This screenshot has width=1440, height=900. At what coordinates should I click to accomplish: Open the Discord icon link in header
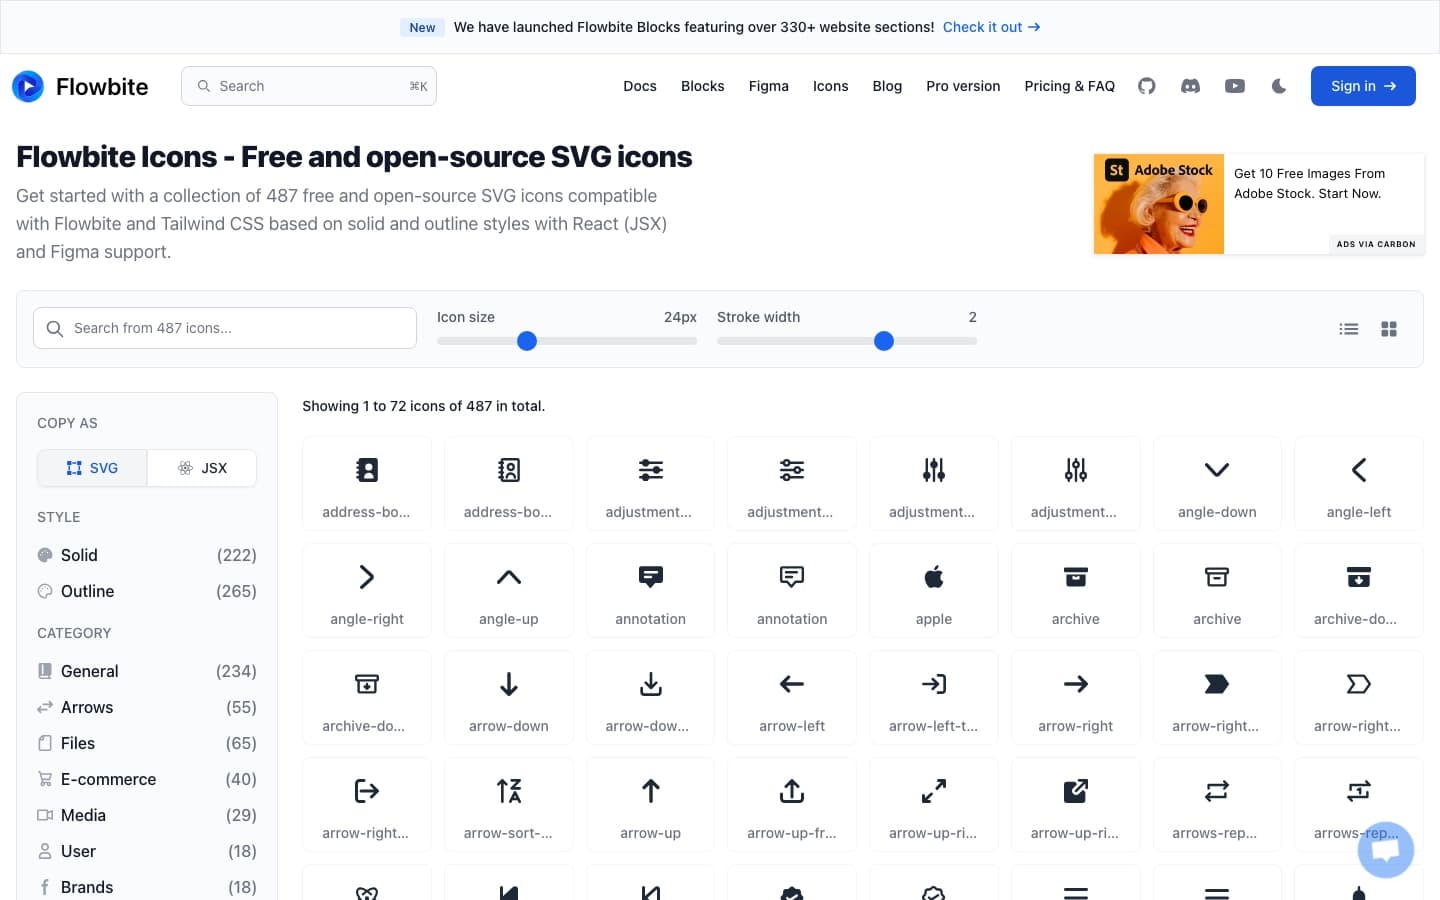[1190, 86]
